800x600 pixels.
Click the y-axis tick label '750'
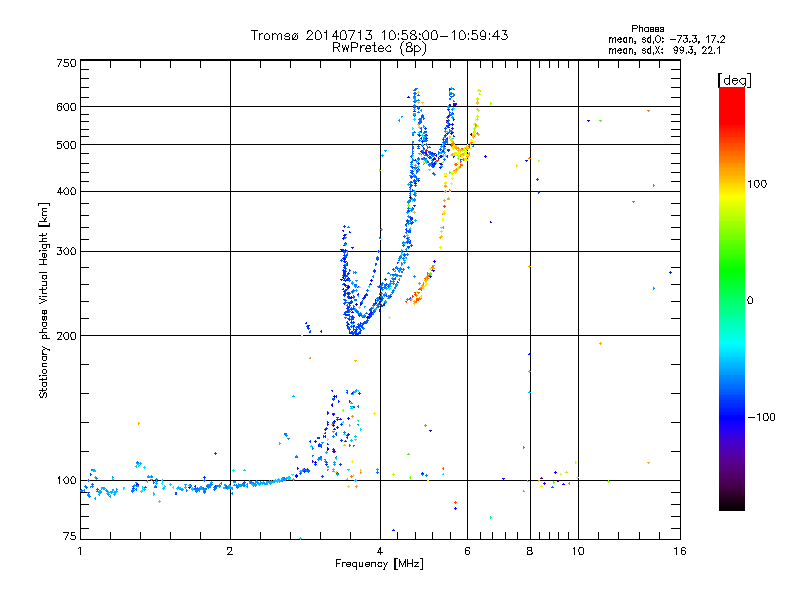(x=66, y=63)
